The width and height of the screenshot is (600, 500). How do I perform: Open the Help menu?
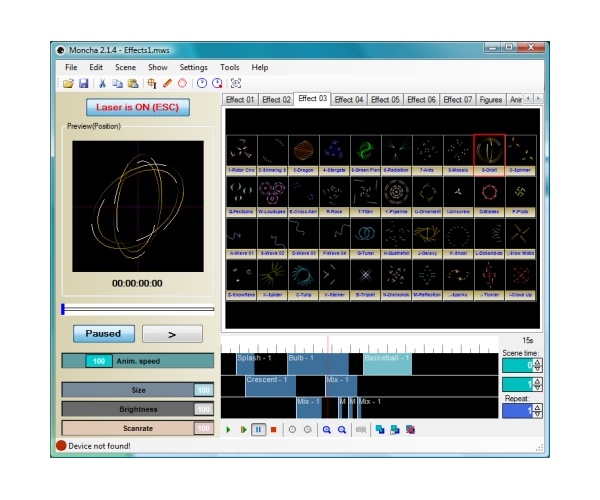(x=259, y=67)
